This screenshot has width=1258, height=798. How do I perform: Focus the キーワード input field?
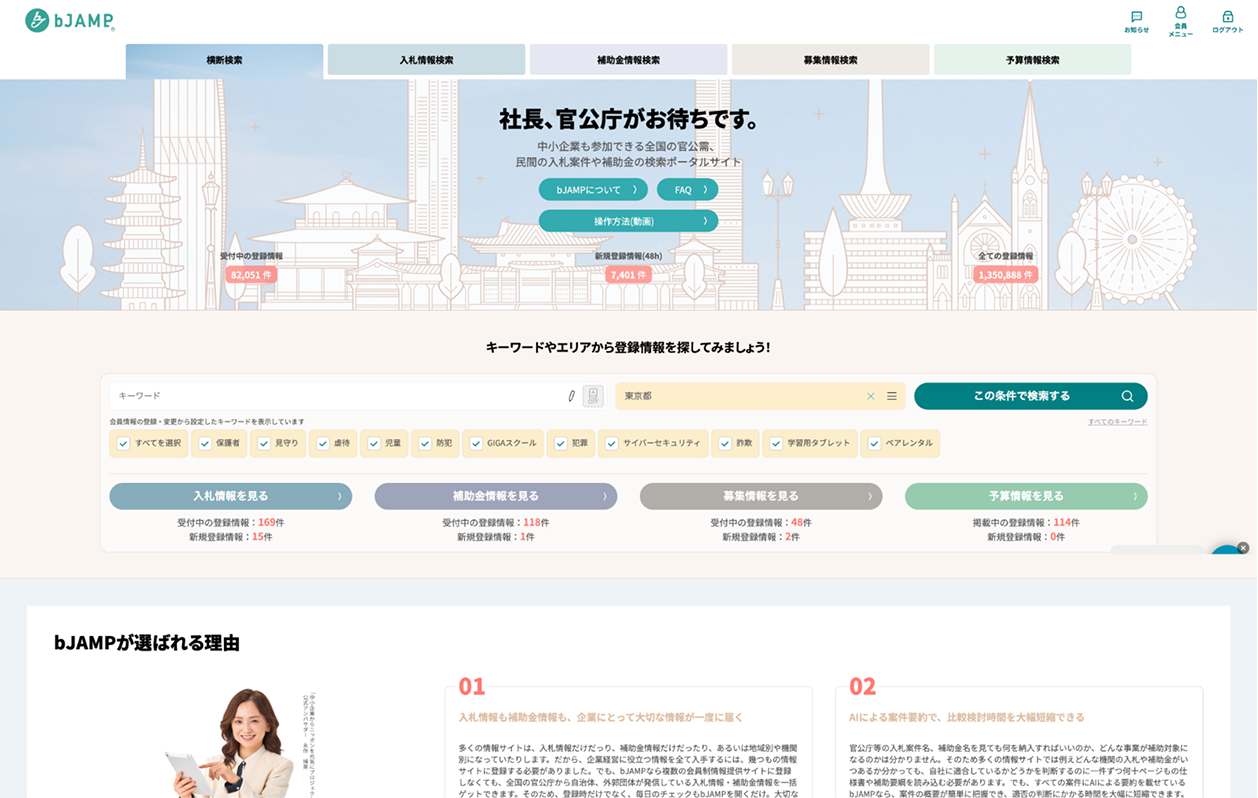(x=337, y=396)
